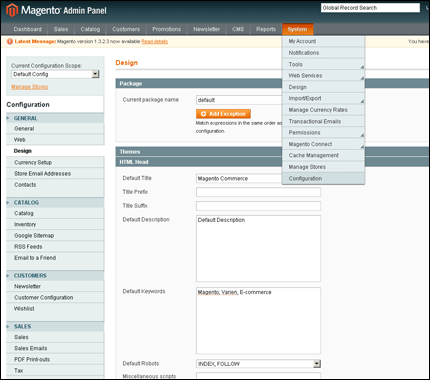Open the Reports menu
This screenshot has height=380, width=430.
coord(266,29)
